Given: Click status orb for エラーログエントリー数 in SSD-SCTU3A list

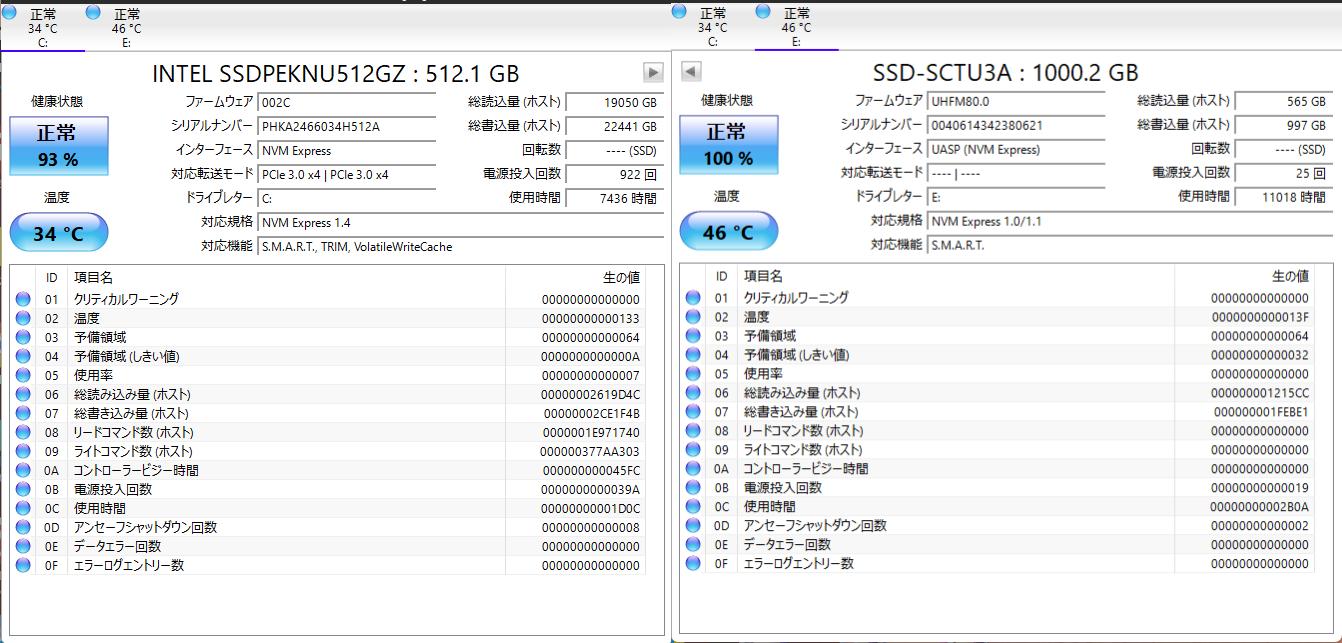Looking at the screenshot, I should coord(692,563).
